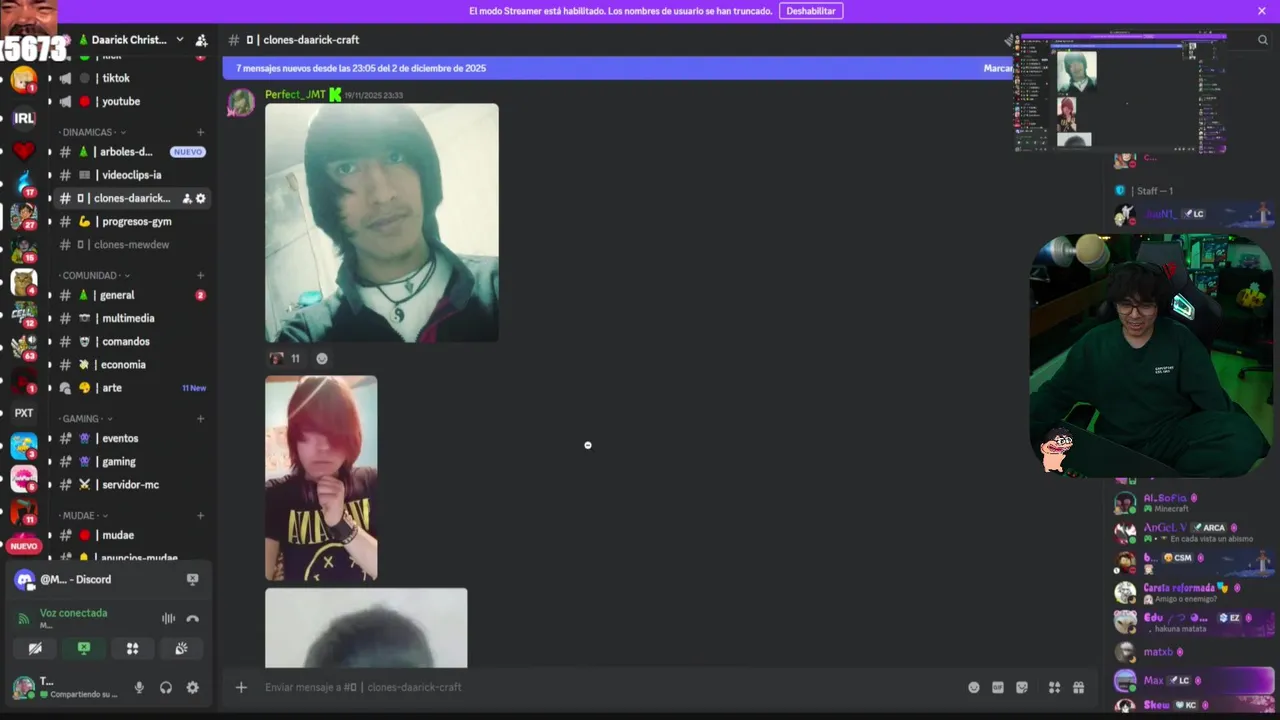This screenshot has width=1280, height=720.
Task: Add a channel to the GAMING category
Action: click(200, 418)
